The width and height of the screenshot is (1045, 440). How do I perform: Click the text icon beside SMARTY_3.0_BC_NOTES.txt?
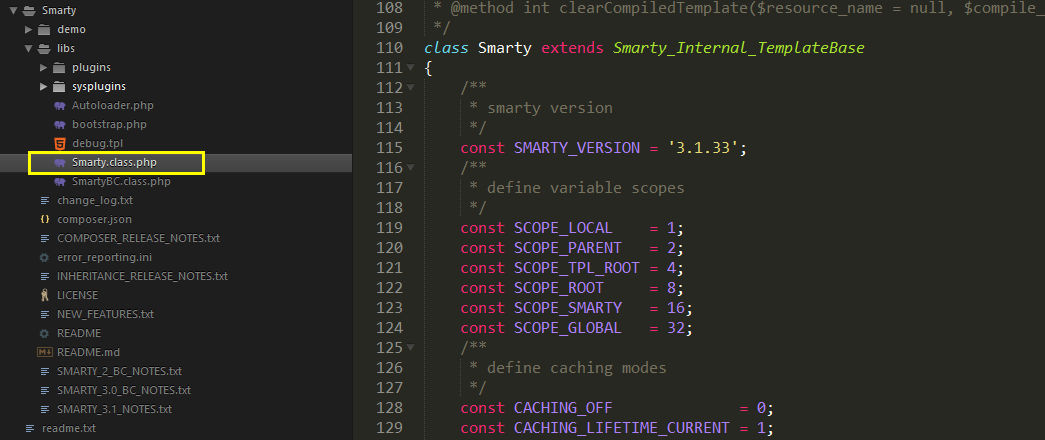(x=45, y=390)
